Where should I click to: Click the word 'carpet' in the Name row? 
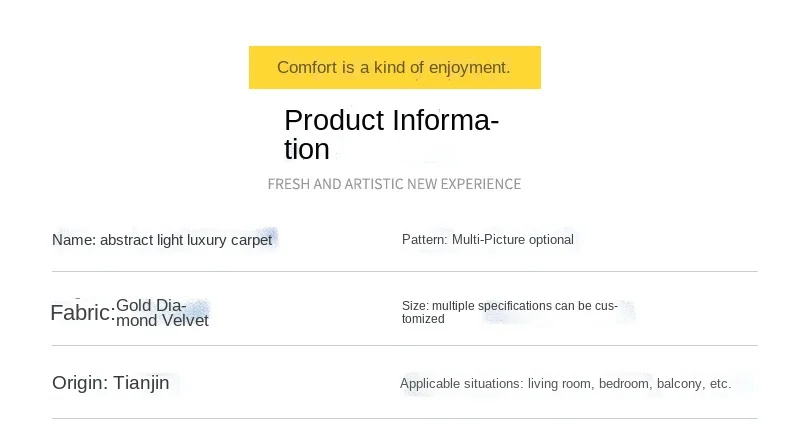[x=251, y=240]
